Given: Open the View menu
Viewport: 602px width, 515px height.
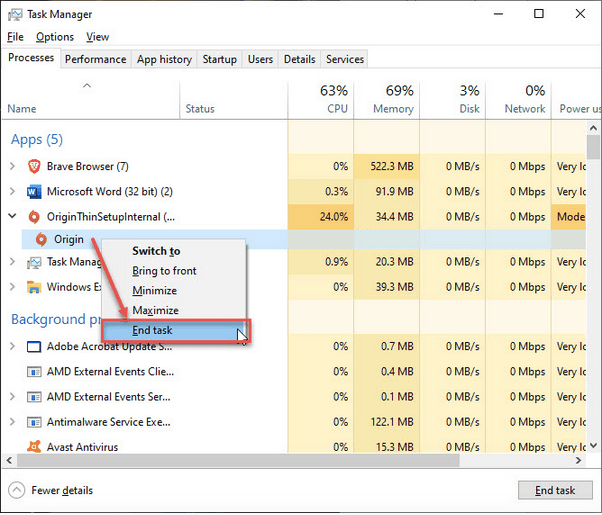Looking at the screenshot, I should (x=98, y=37).
